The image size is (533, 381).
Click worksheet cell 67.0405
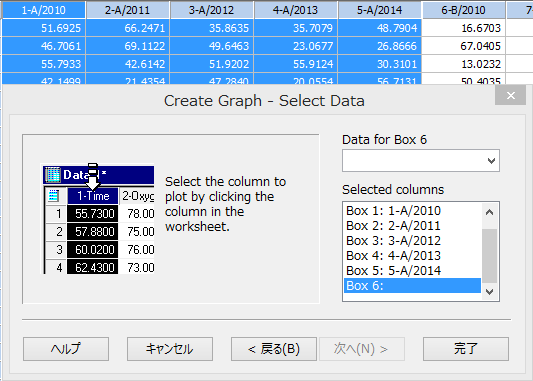point(463,46)
